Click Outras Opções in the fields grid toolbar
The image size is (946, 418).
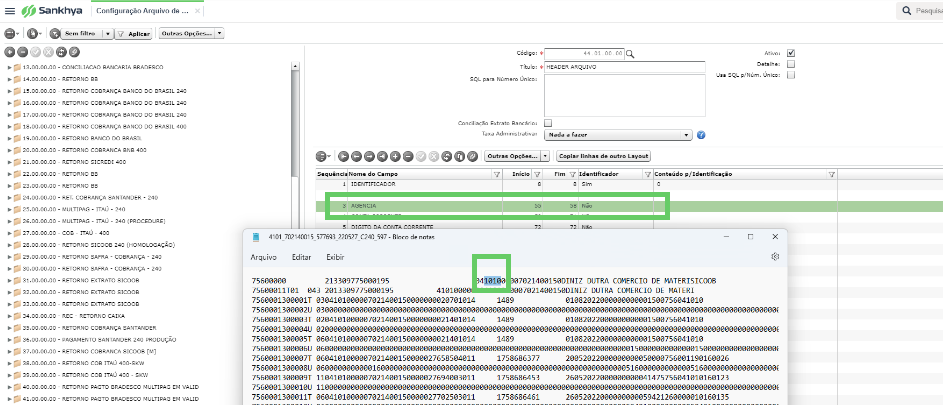513,156
